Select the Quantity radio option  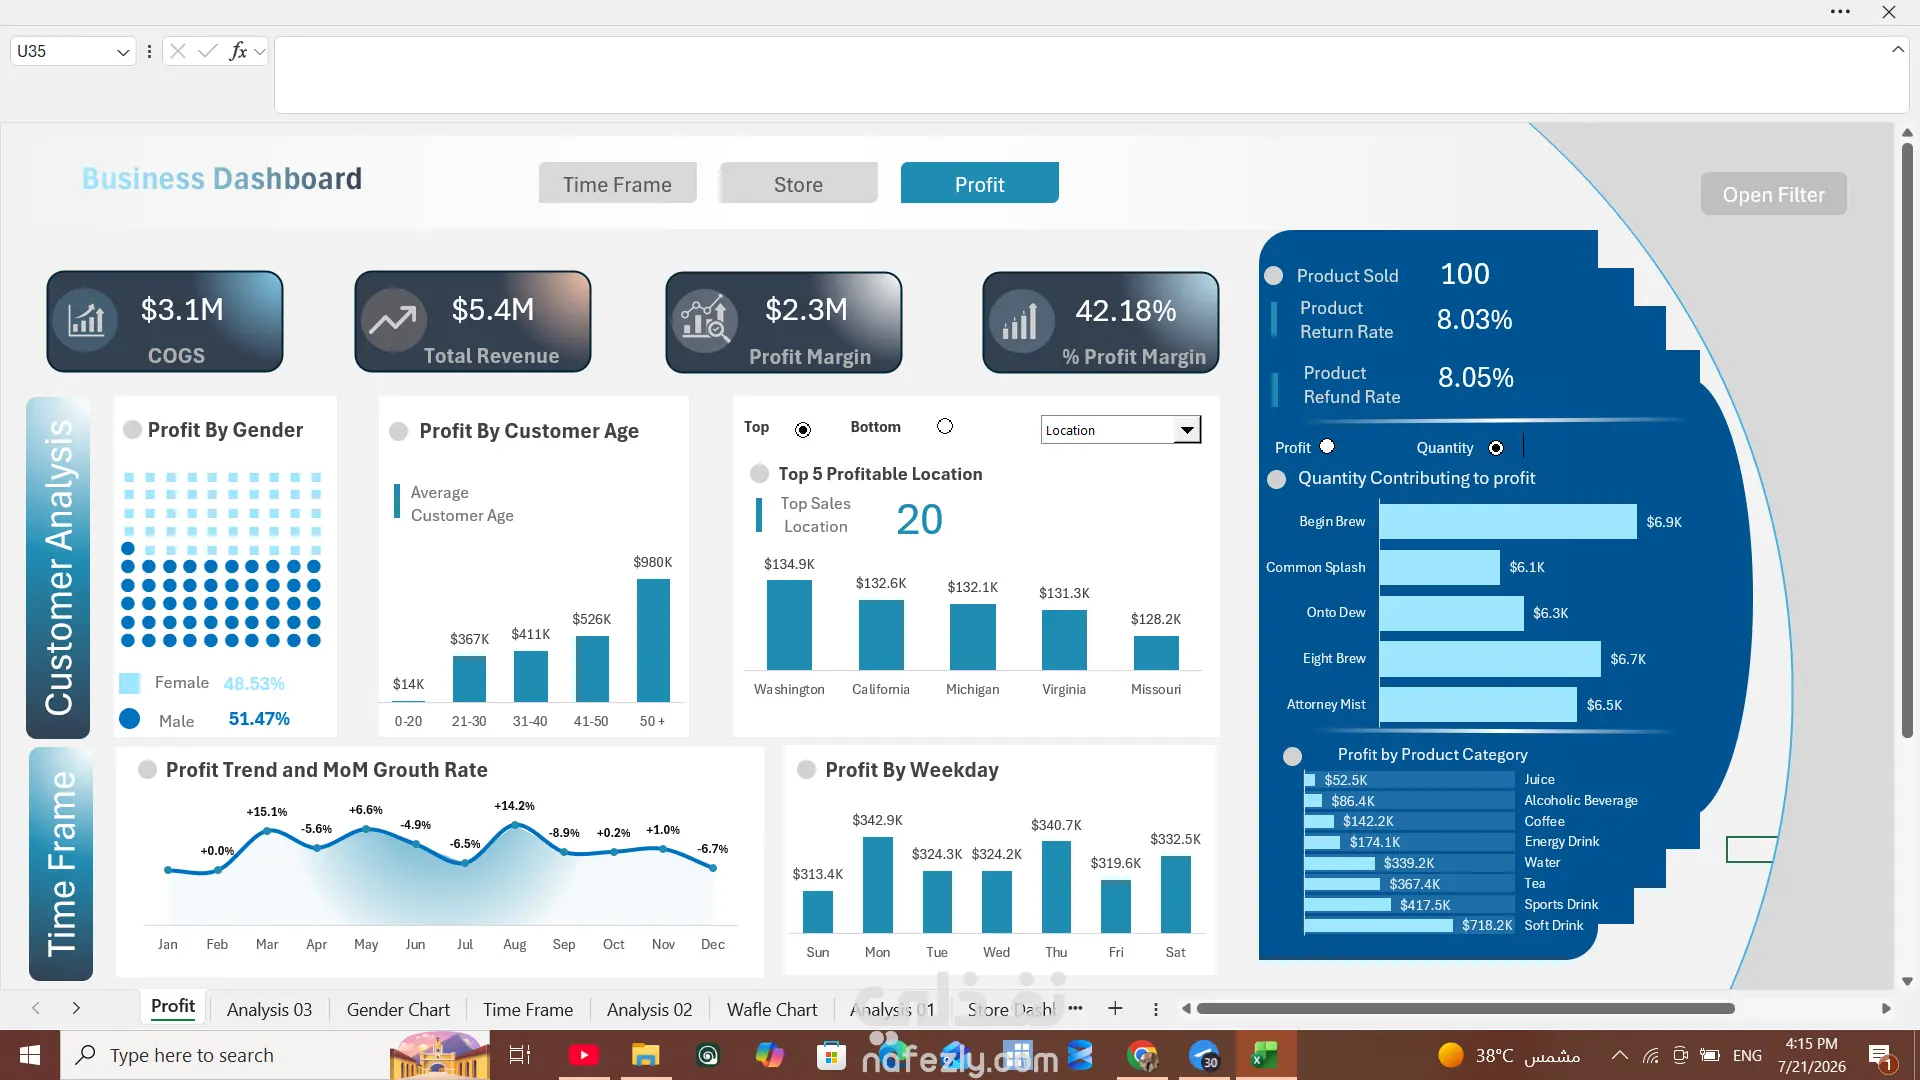click(x=1496, y=448)
